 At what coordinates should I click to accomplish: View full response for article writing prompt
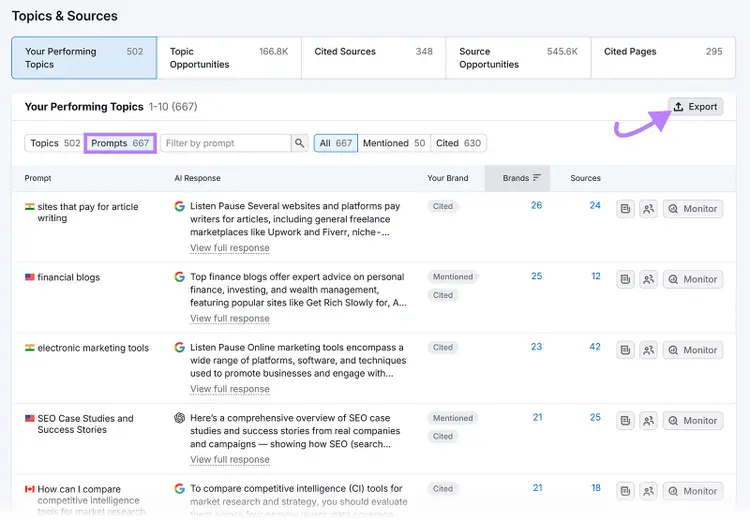[230, 248]
